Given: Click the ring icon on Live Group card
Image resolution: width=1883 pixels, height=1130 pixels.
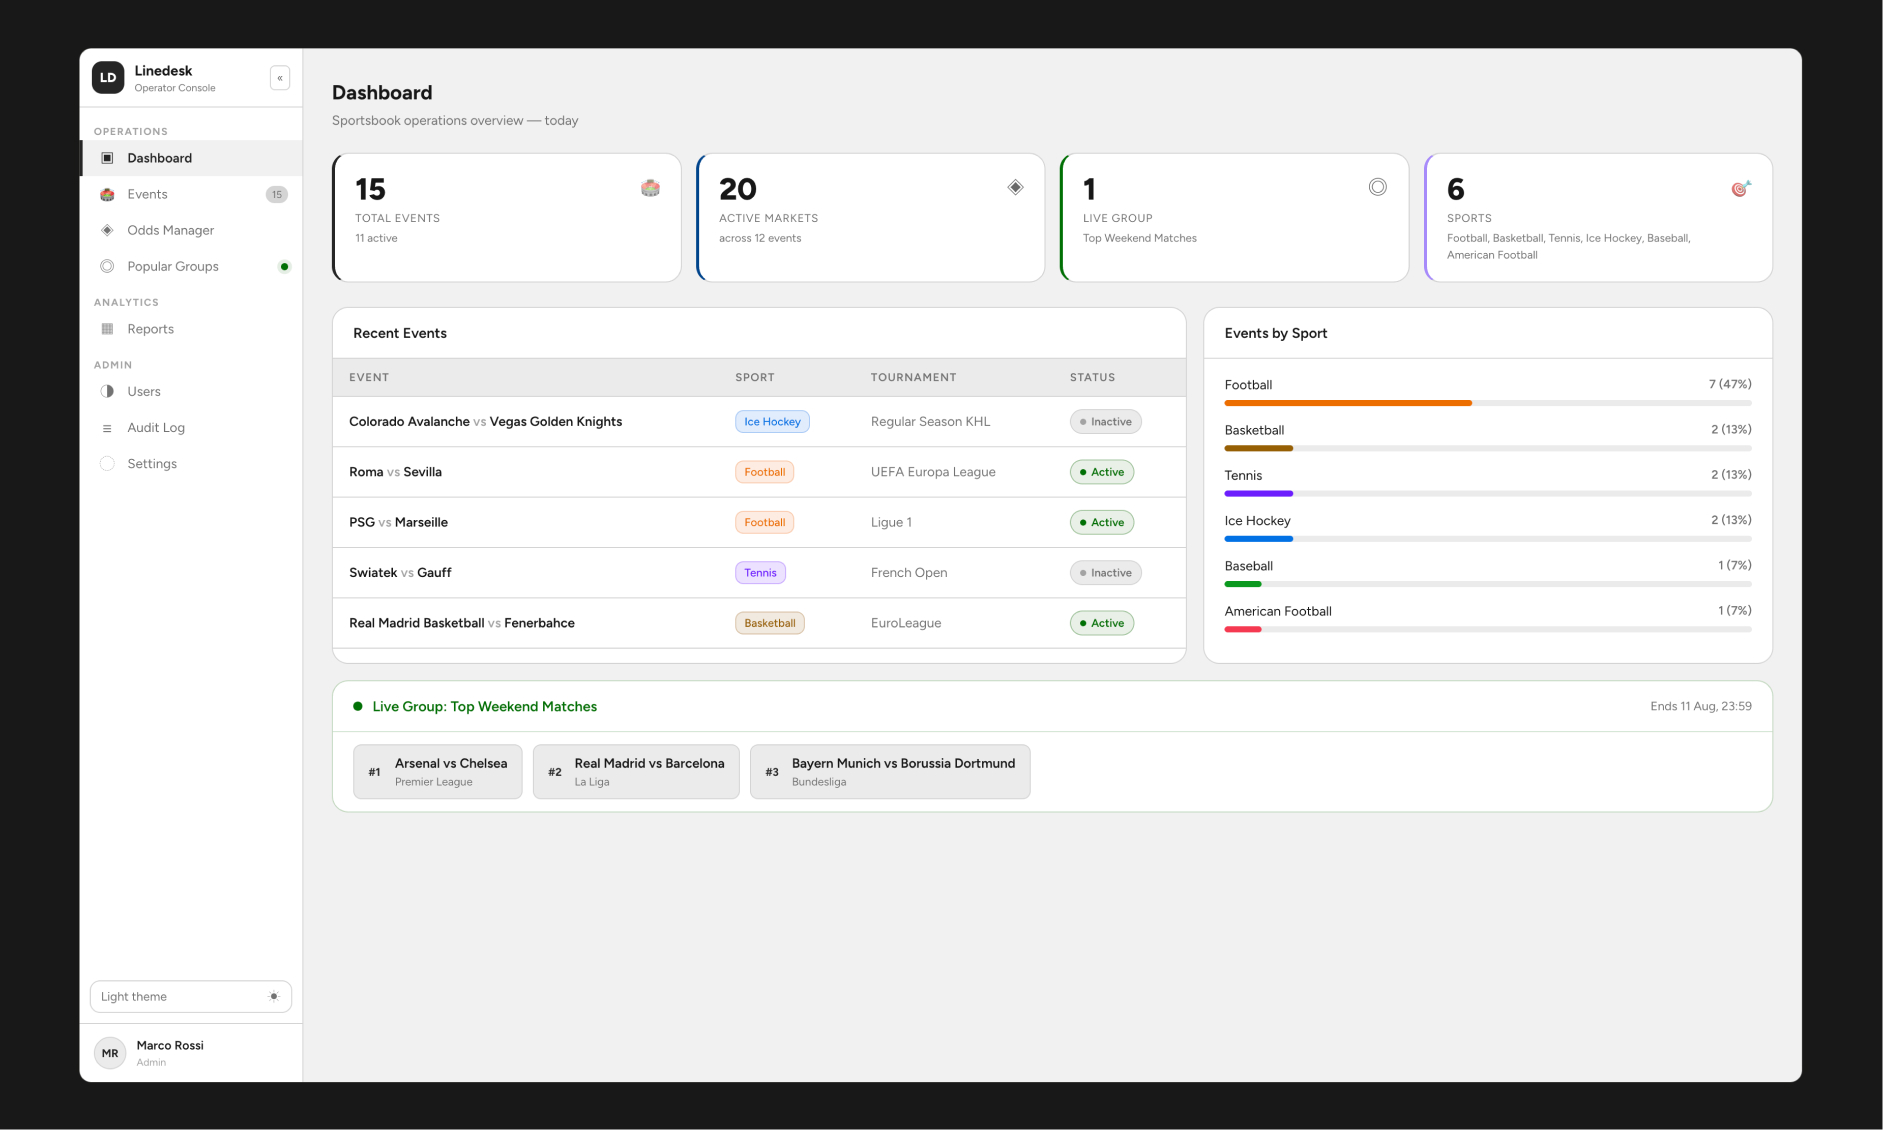Looking at the screenshot, I should pyautogui.click(x=1378, y=187).
